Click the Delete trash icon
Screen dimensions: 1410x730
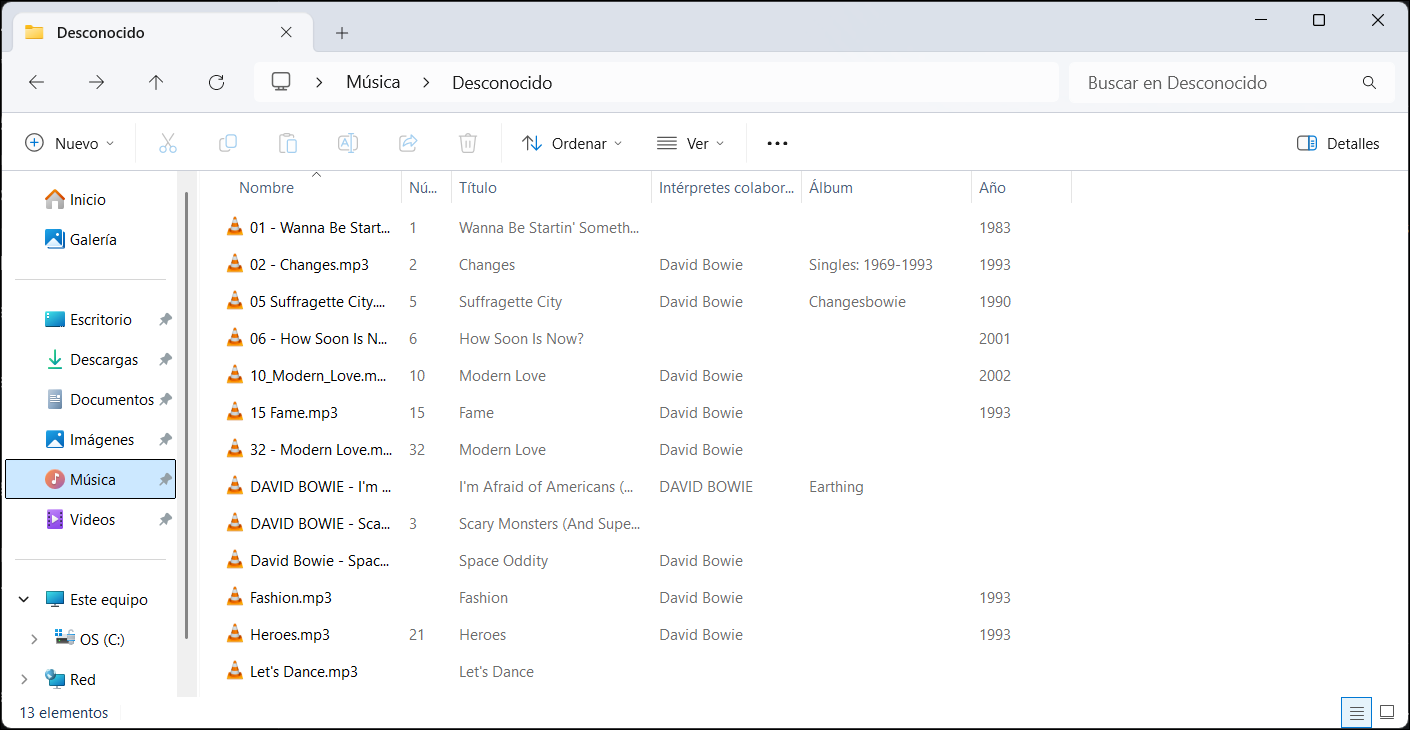tap(468, 143)
